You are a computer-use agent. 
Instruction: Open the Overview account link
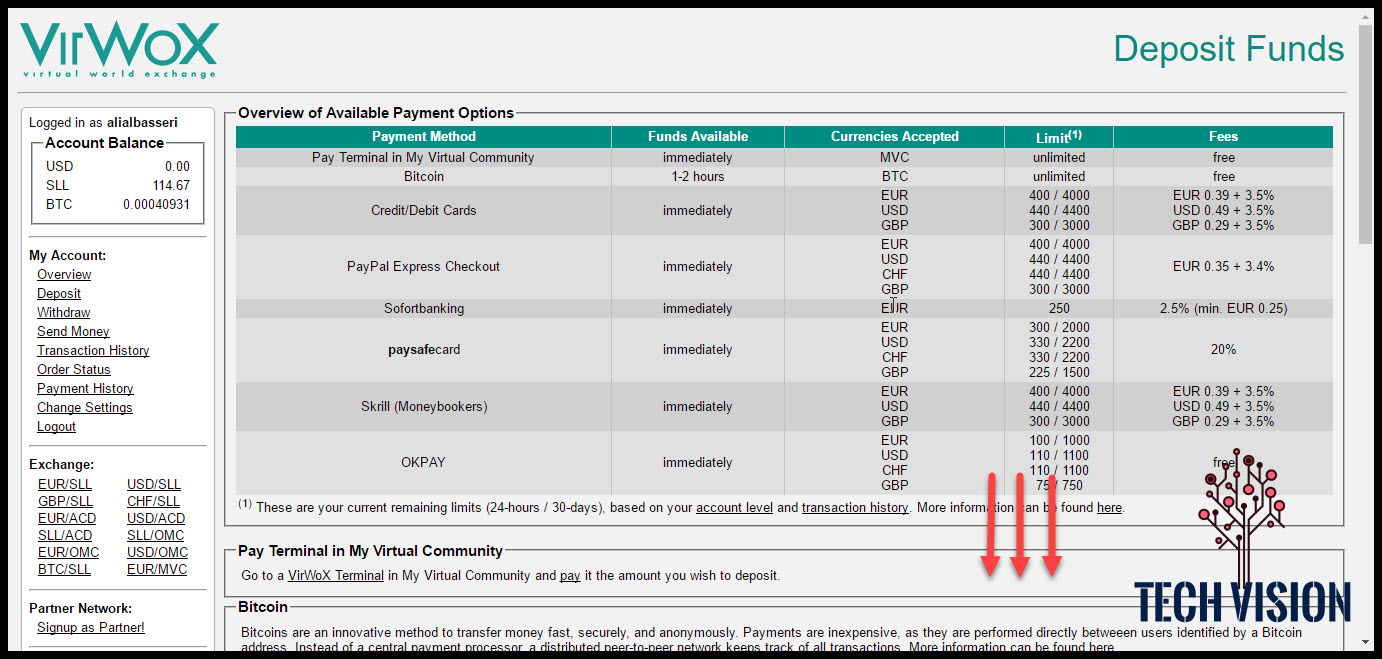click(64, 274)
